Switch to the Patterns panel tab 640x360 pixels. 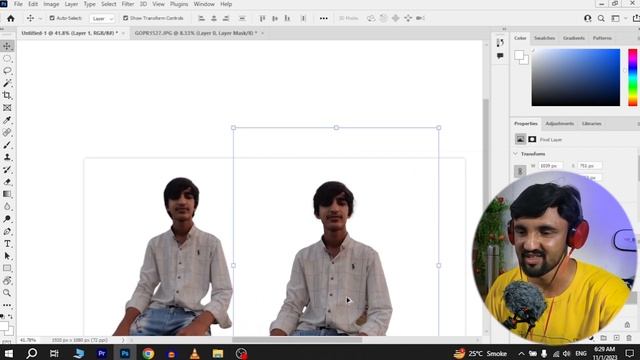(x=602, y=38)
